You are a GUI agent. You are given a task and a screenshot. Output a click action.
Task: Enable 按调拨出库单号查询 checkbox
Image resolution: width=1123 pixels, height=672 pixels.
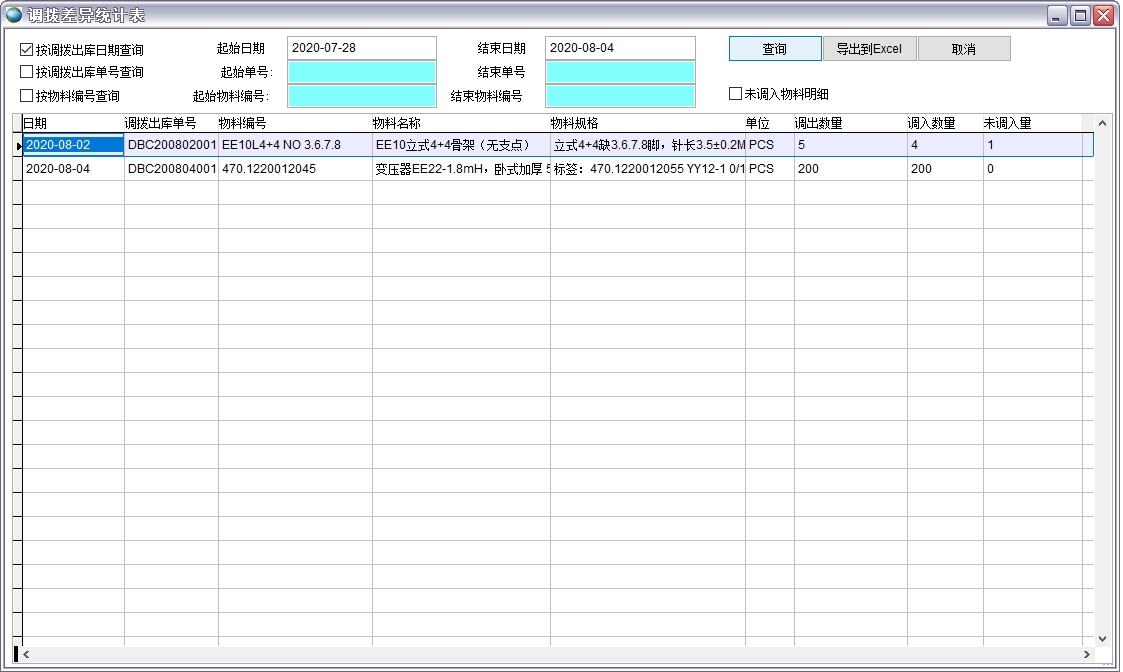tap(27, 72)
